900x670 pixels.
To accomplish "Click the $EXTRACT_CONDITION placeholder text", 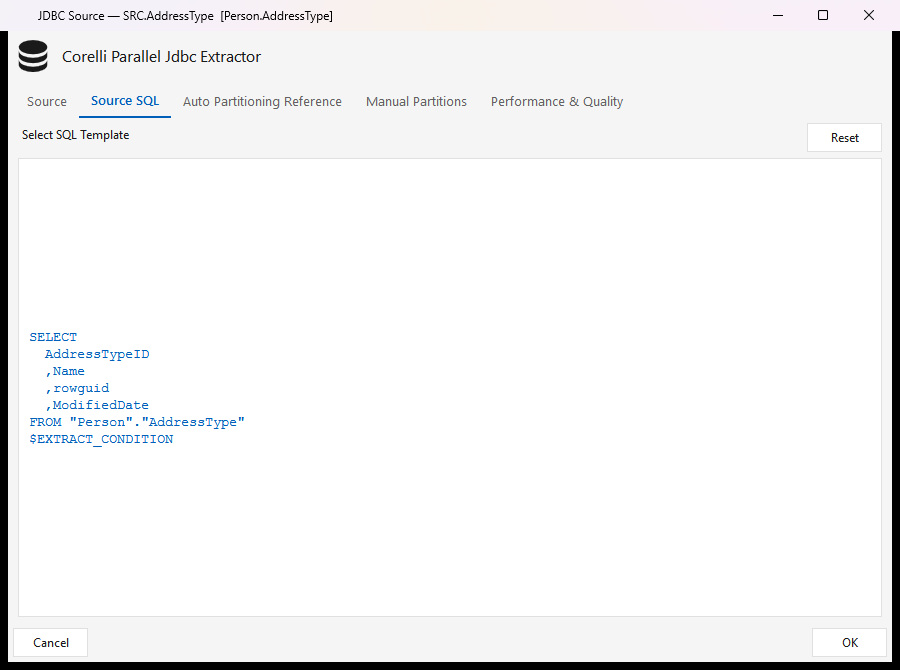I will (x=101, y=439).
